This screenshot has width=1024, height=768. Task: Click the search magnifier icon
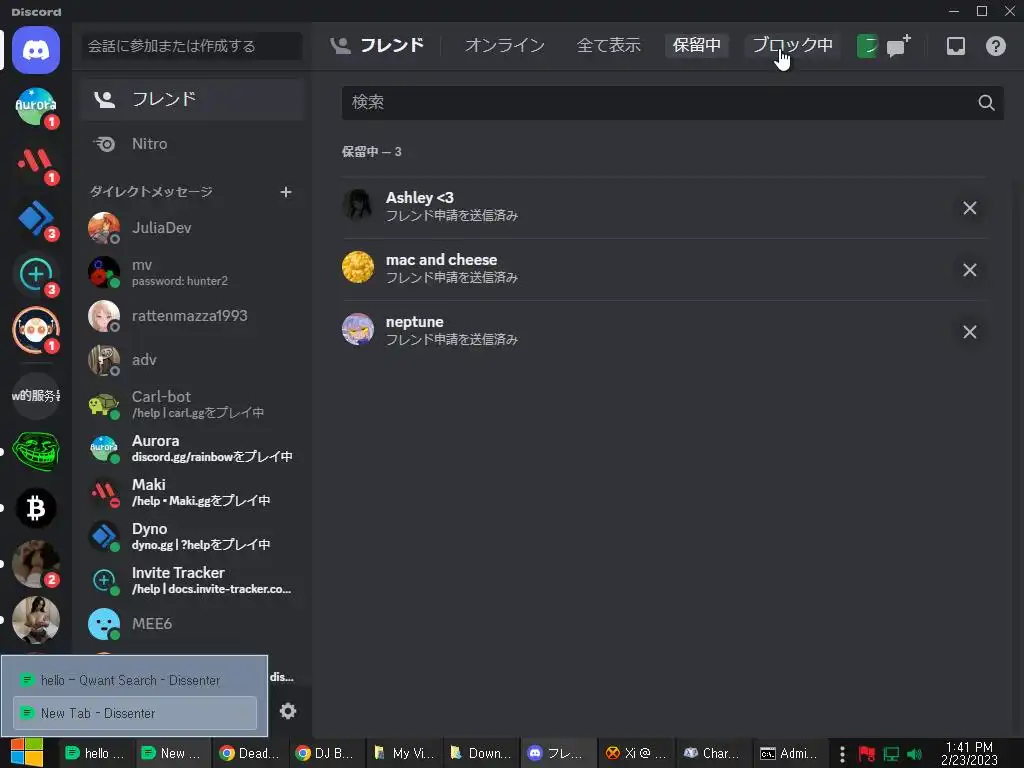coord(986,103)
